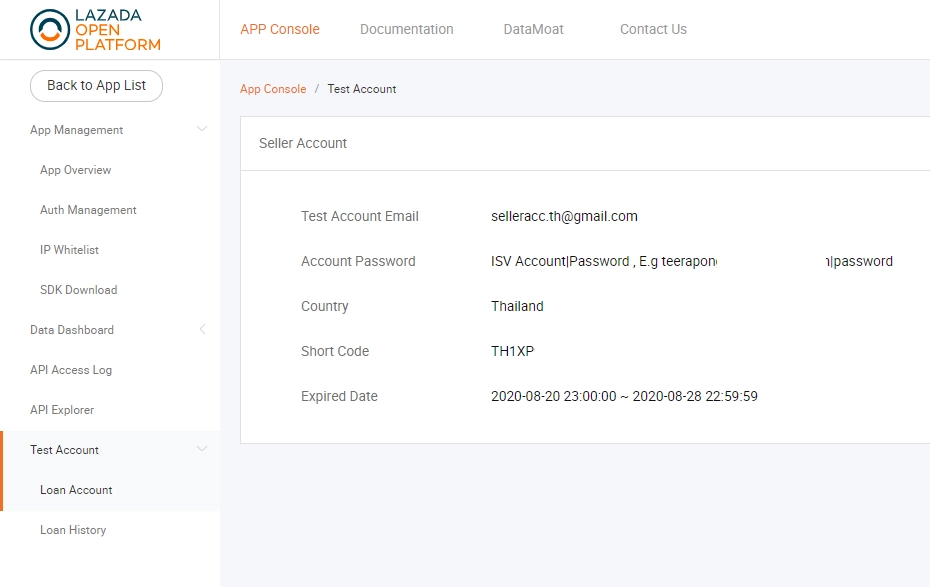Select App Management sidebar section
This screenshot has width=930, height=587.
tap(77, 130)
